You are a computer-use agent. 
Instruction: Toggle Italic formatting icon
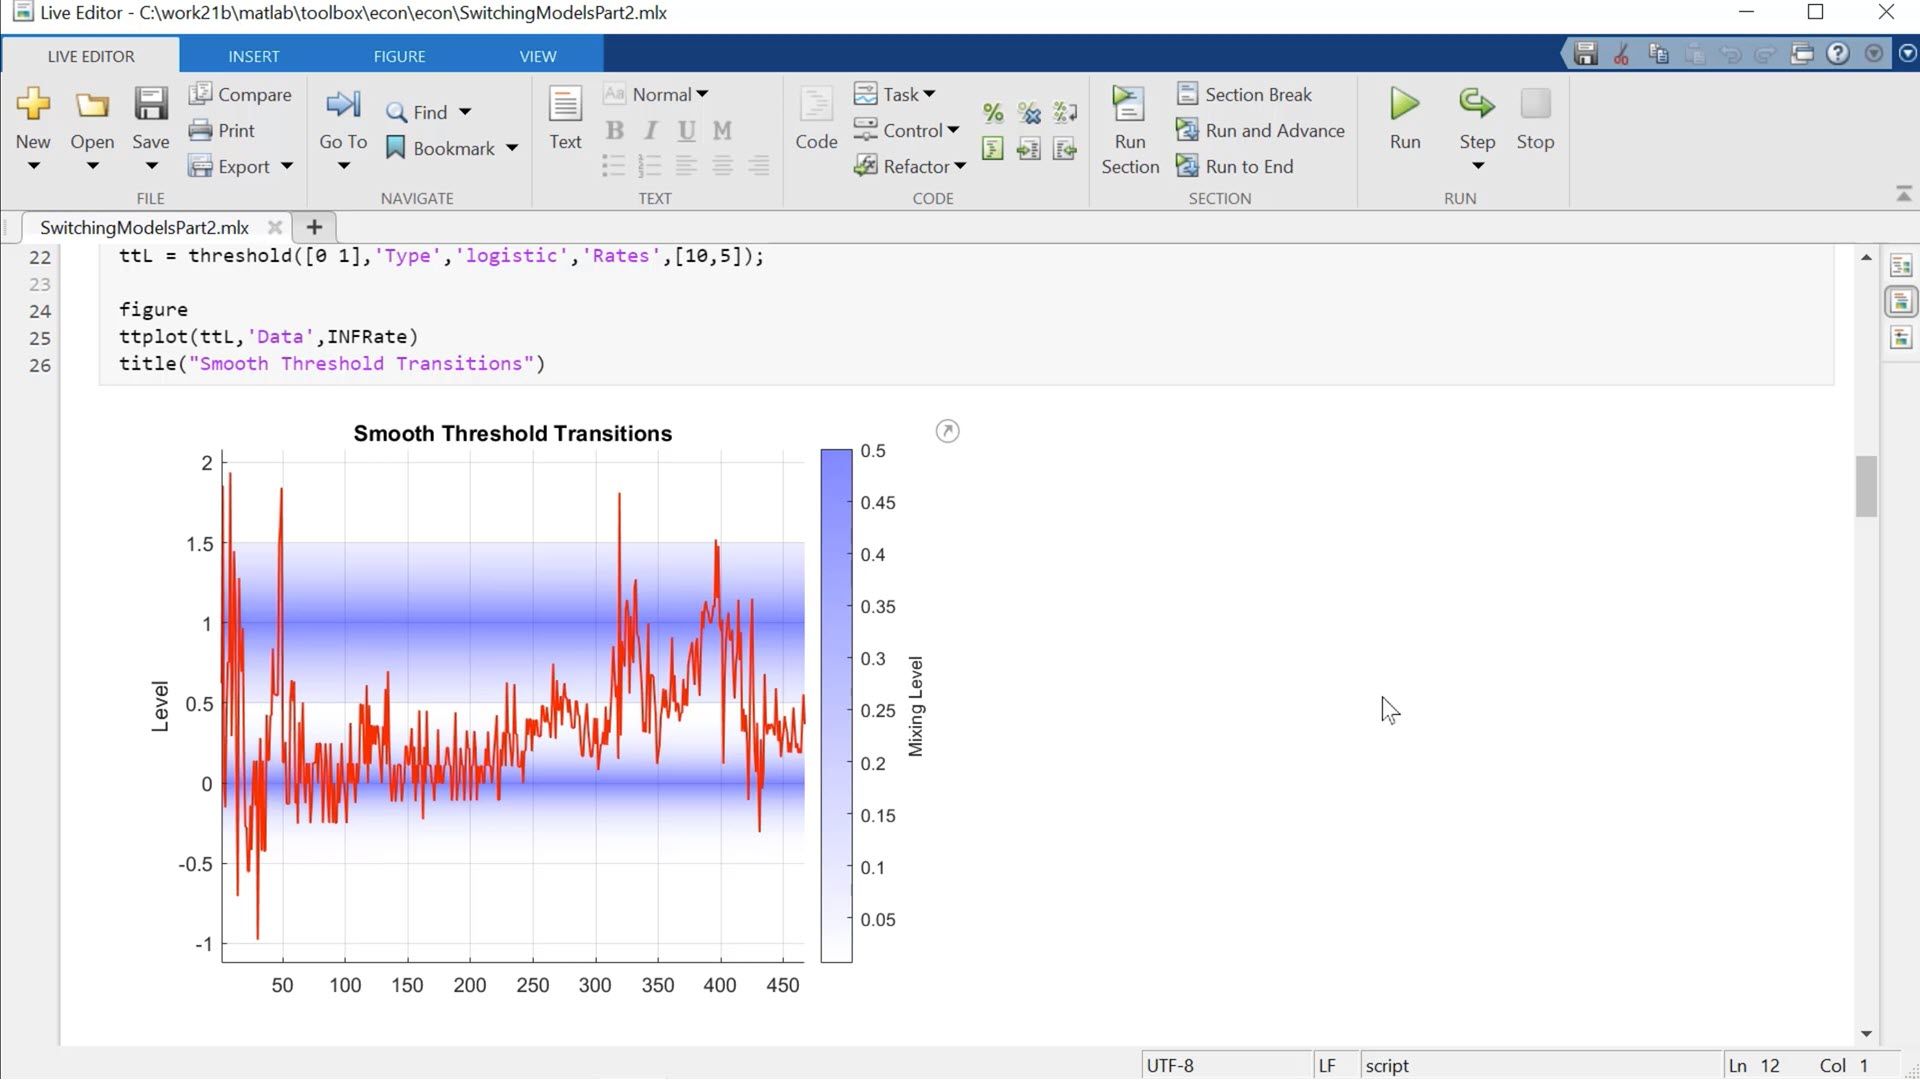(649, 129)
